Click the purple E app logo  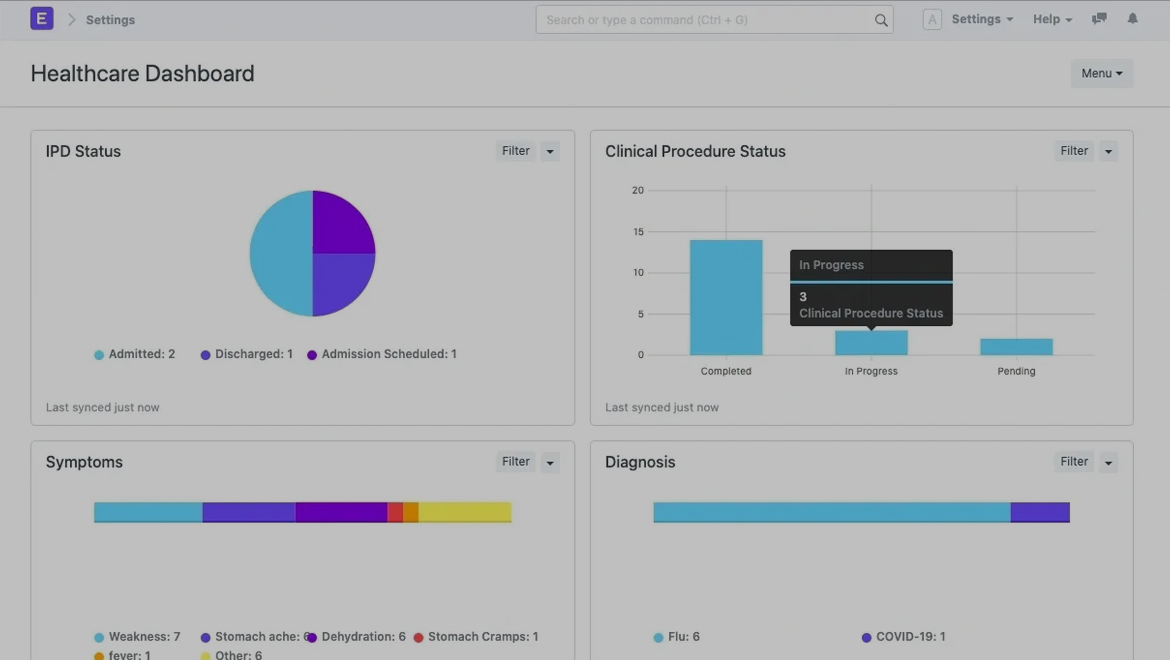[x=42, y=19]
